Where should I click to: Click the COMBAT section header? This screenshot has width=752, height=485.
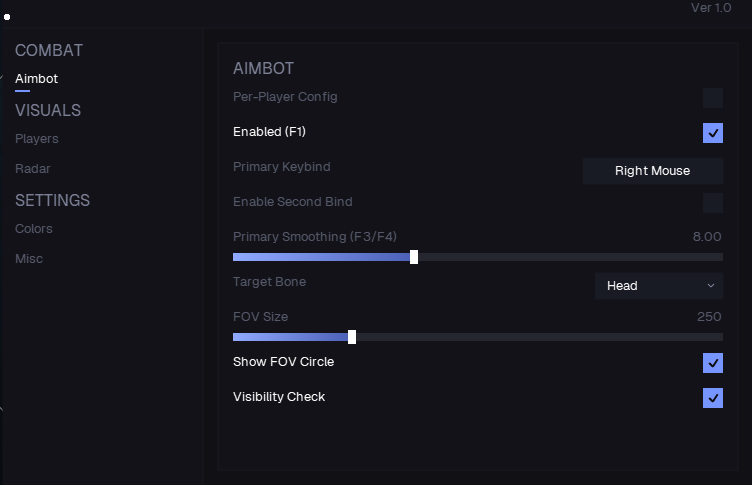(x=49, y=50)
